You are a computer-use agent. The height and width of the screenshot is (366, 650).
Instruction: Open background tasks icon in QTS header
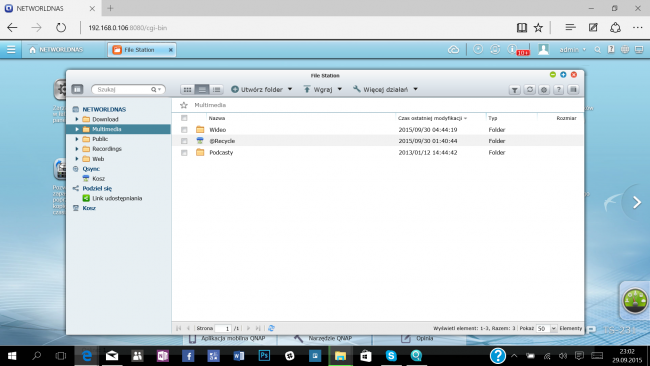tap(478, 49)
